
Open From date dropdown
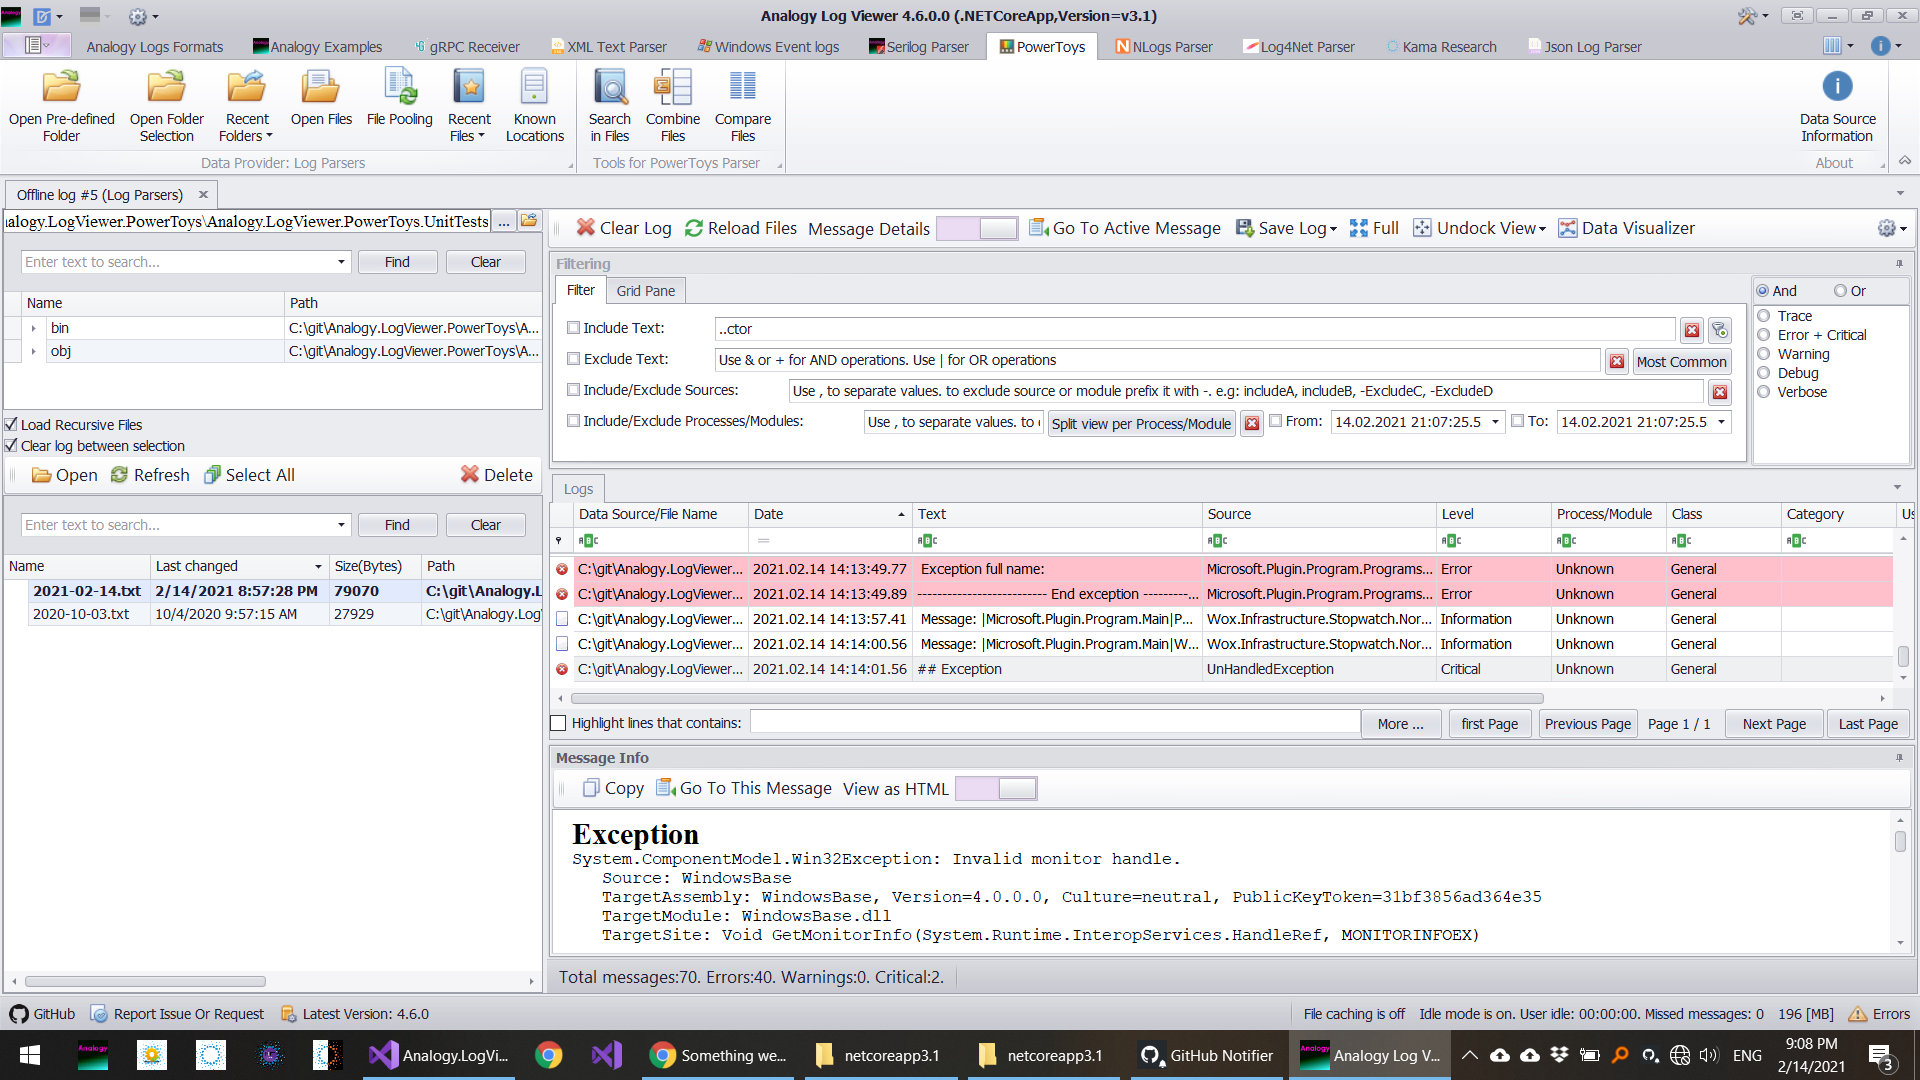1495,422
